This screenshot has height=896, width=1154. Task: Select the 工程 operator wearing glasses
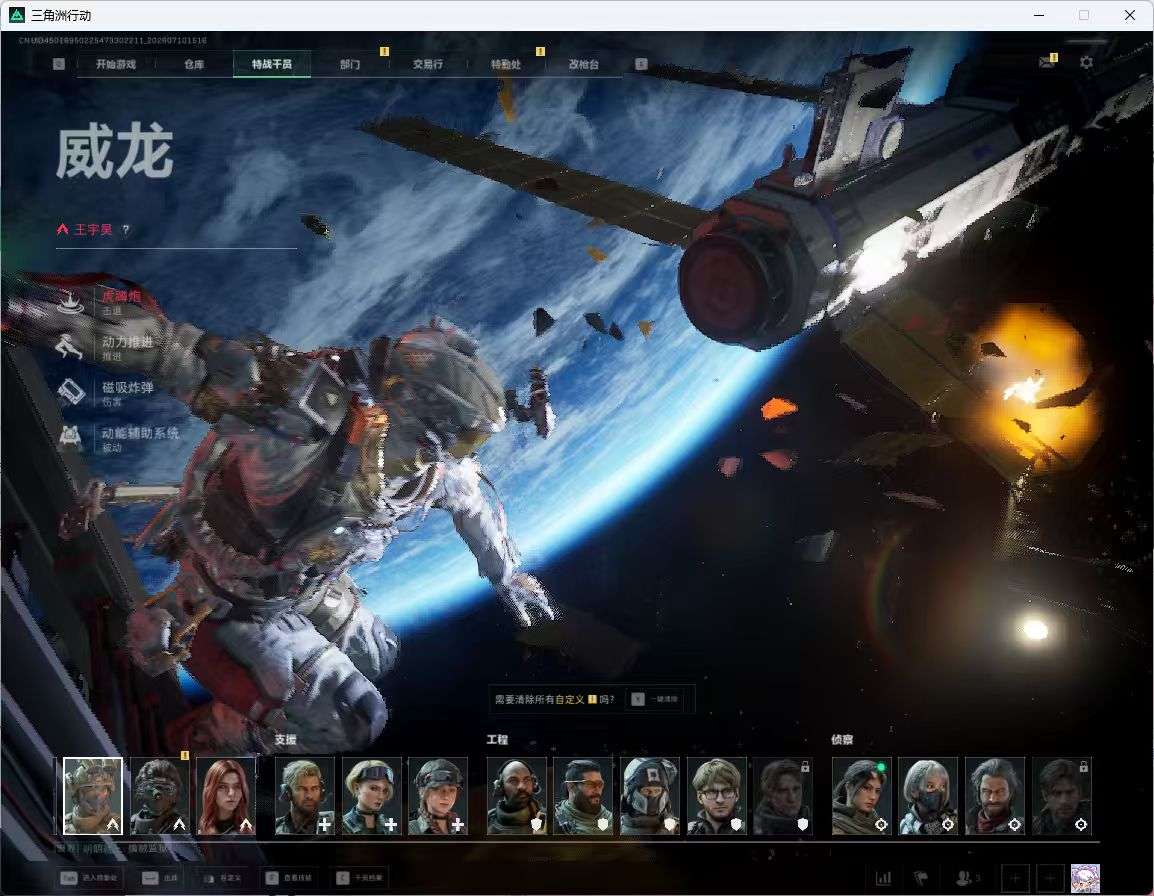pyautogui.click(x=717, y=796)
